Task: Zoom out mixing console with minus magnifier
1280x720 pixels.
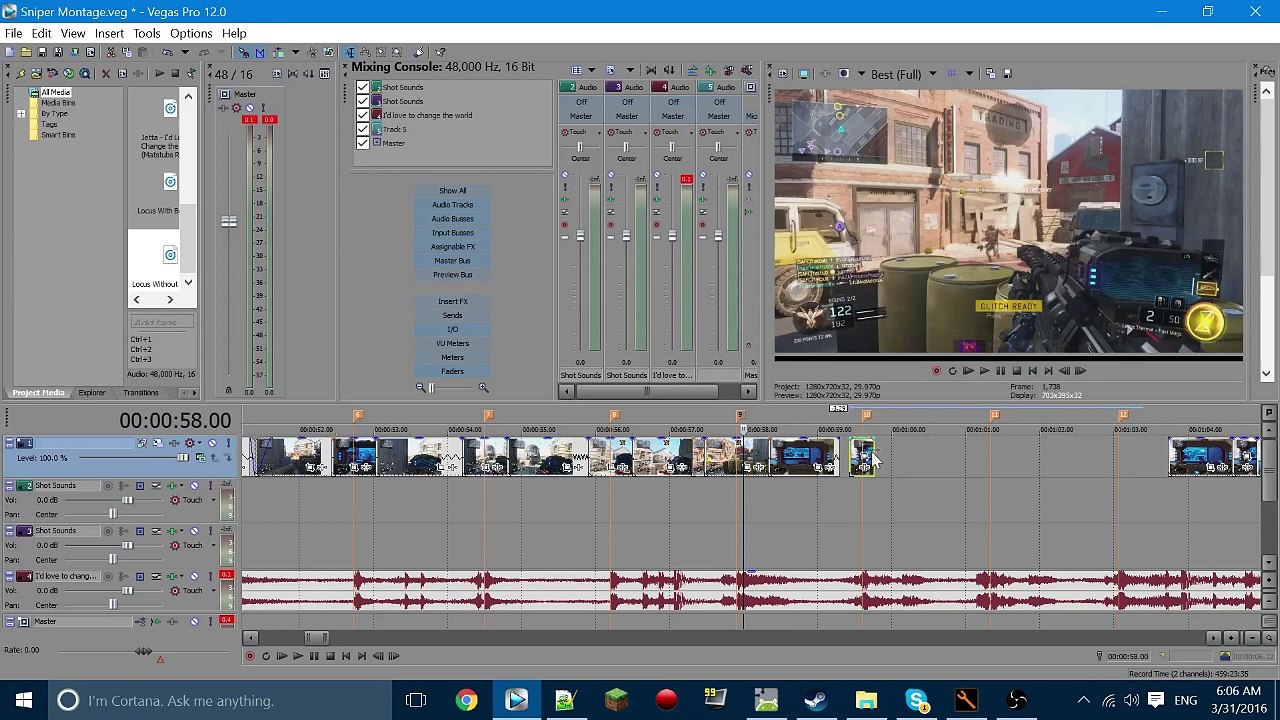Action: (x=421, y=387)
